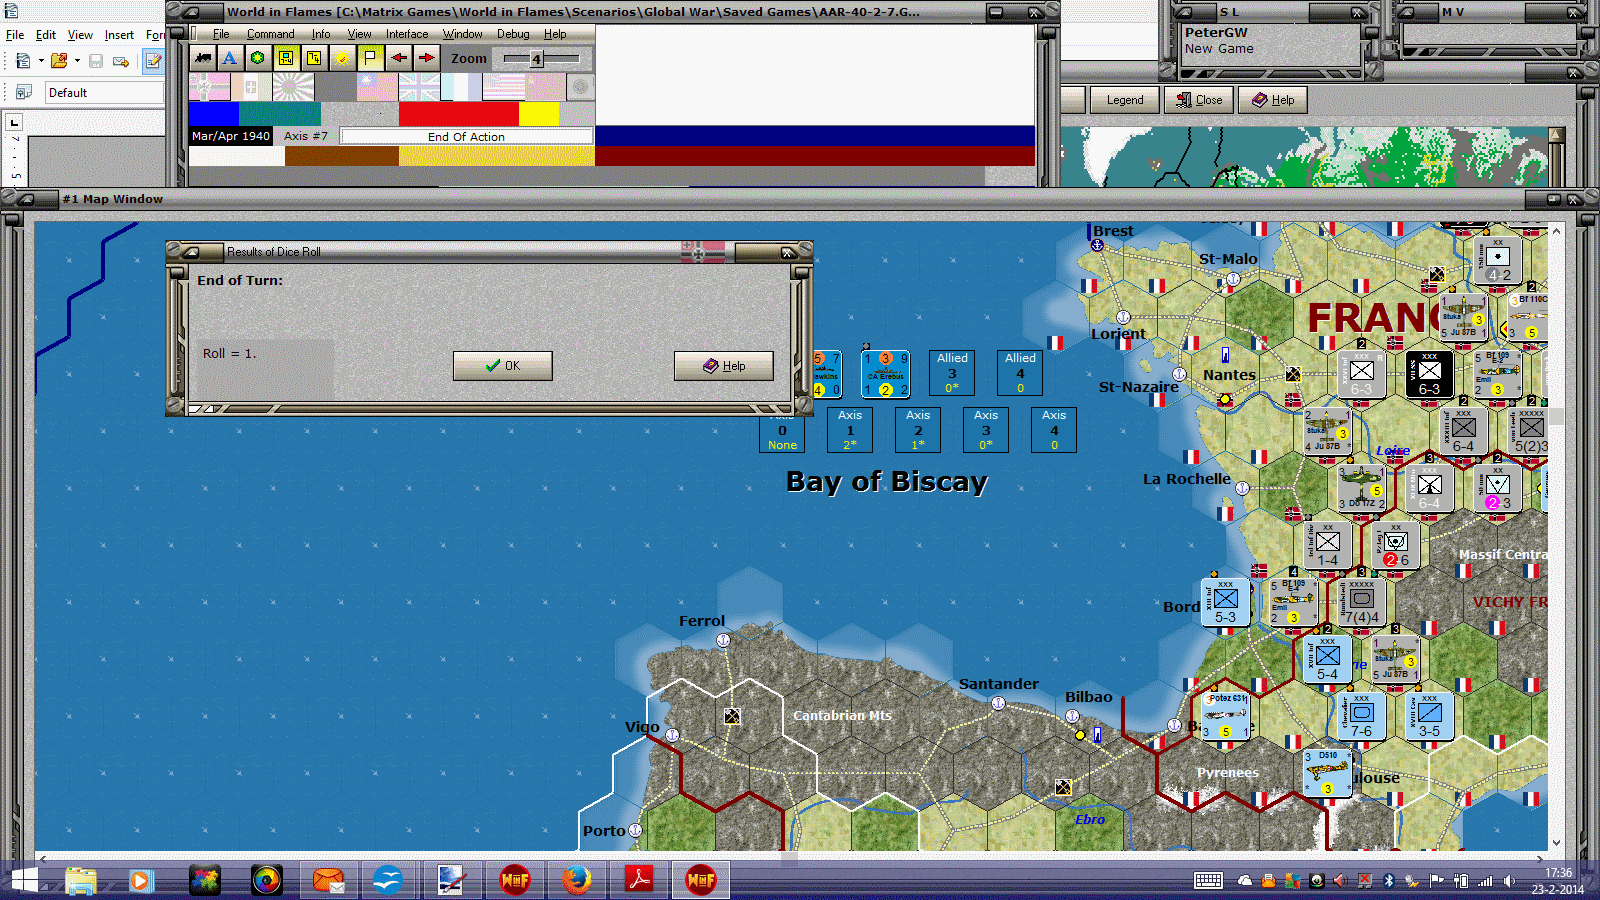The height and width of the screenshot is (900, 1600).
Task: Click Help in the dice roll dialog
Action: click(x=724, y=366)
